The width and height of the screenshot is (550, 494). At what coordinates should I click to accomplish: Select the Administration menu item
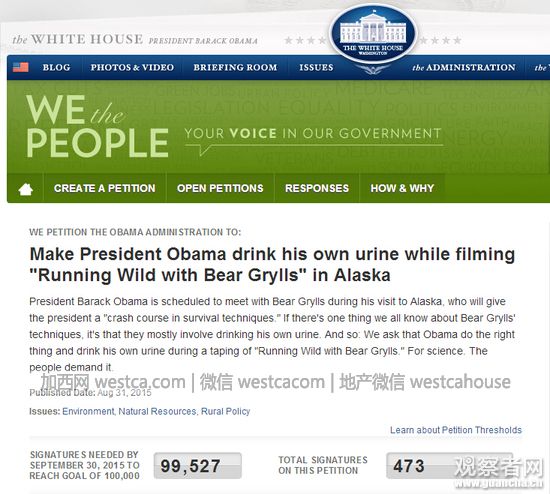(464, 67)
